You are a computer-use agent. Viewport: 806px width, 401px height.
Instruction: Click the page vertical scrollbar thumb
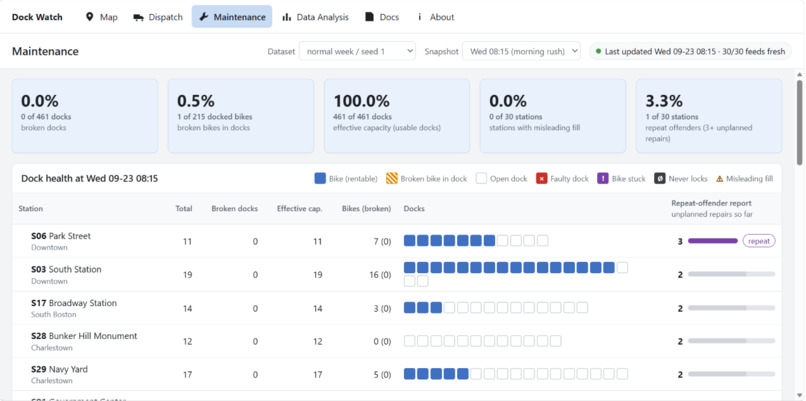click(x=799, y=122)
